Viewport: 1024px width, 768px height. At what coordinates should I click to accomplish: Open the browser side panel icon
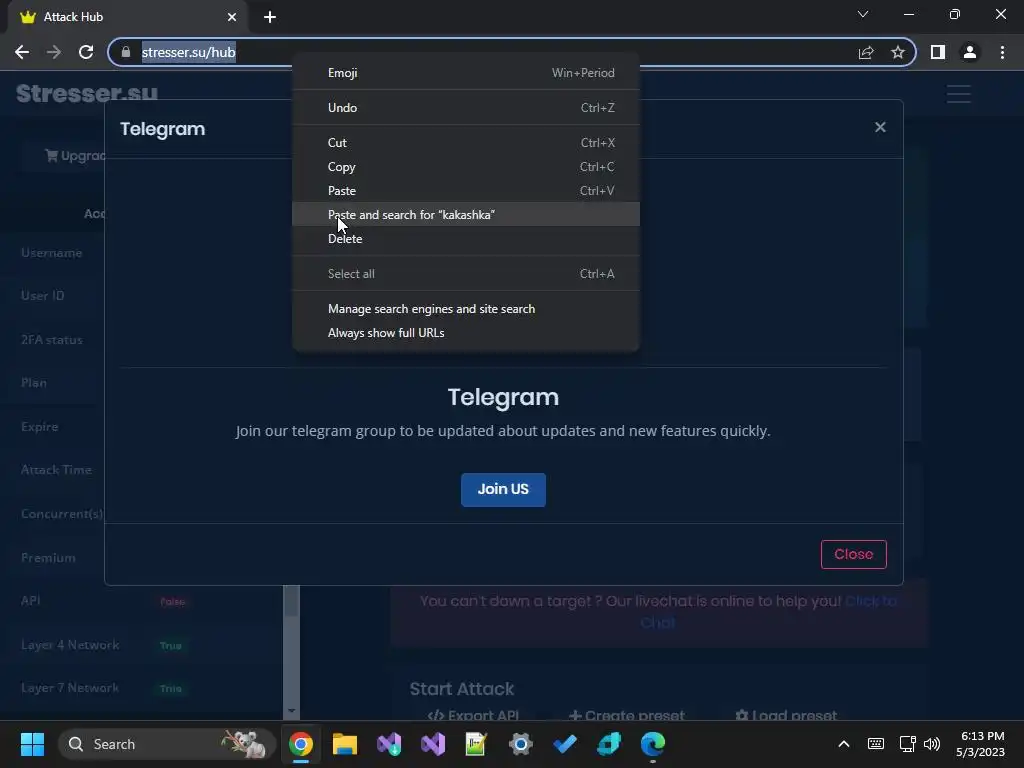tap(938, 52)
